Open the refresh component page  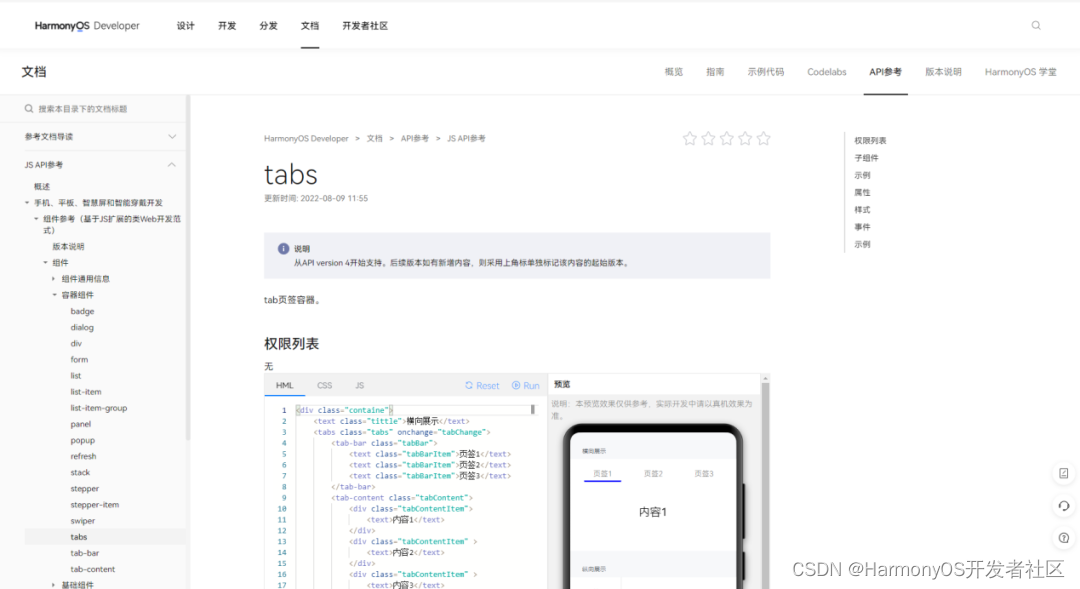point(83,456)
